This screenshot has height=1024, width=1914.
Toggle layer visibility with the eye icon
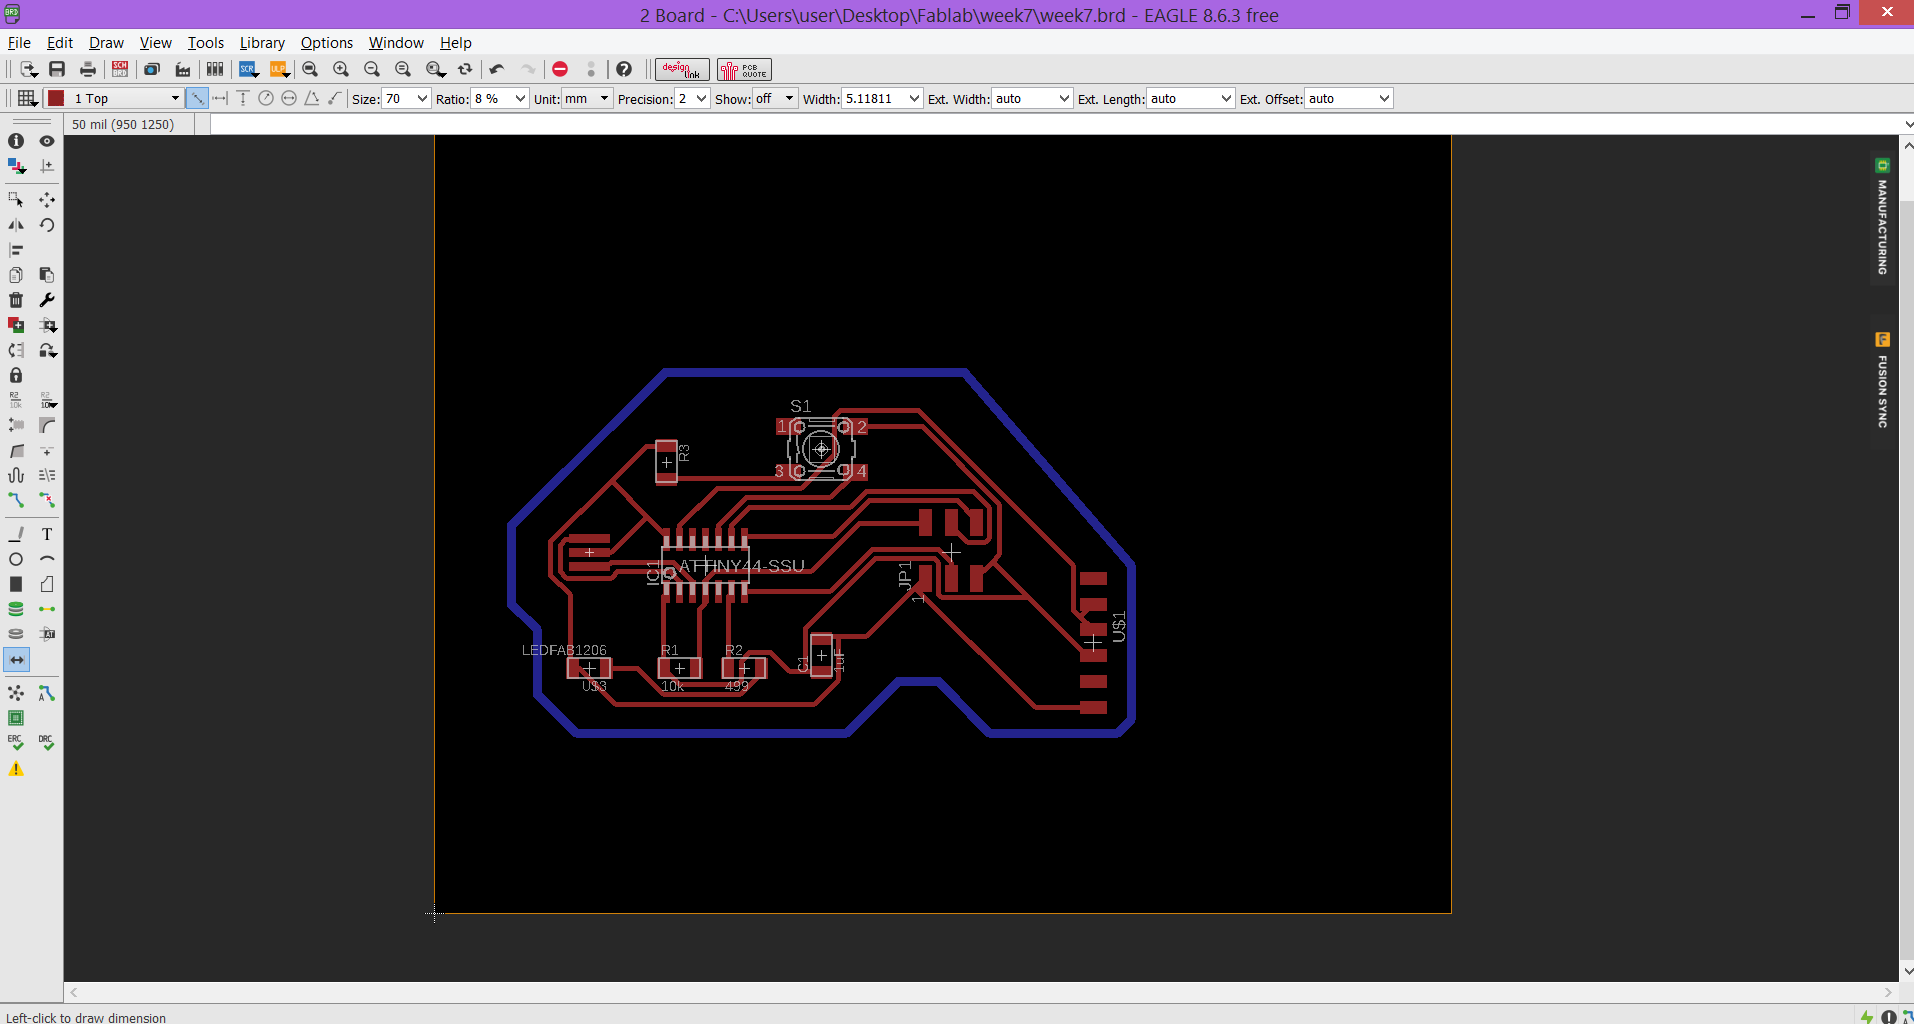pos(46,141)
